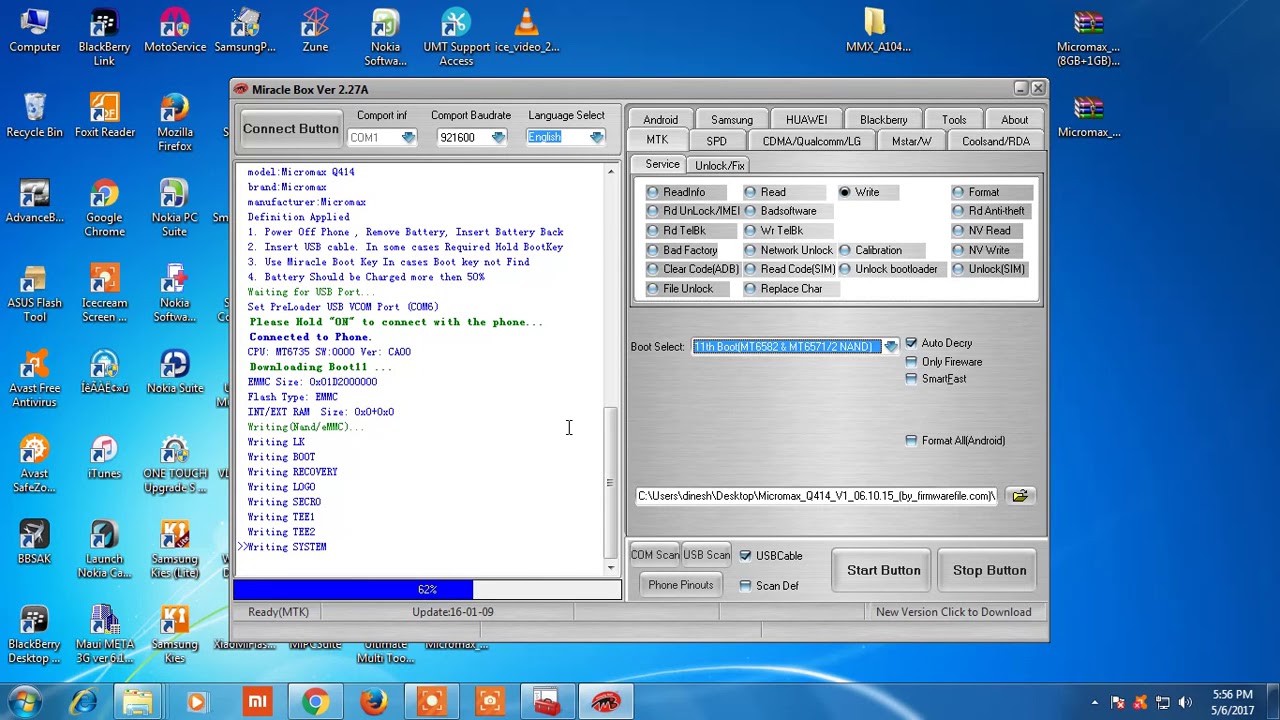
Task: Open Firefox from the taskbar
Action: 373,702
